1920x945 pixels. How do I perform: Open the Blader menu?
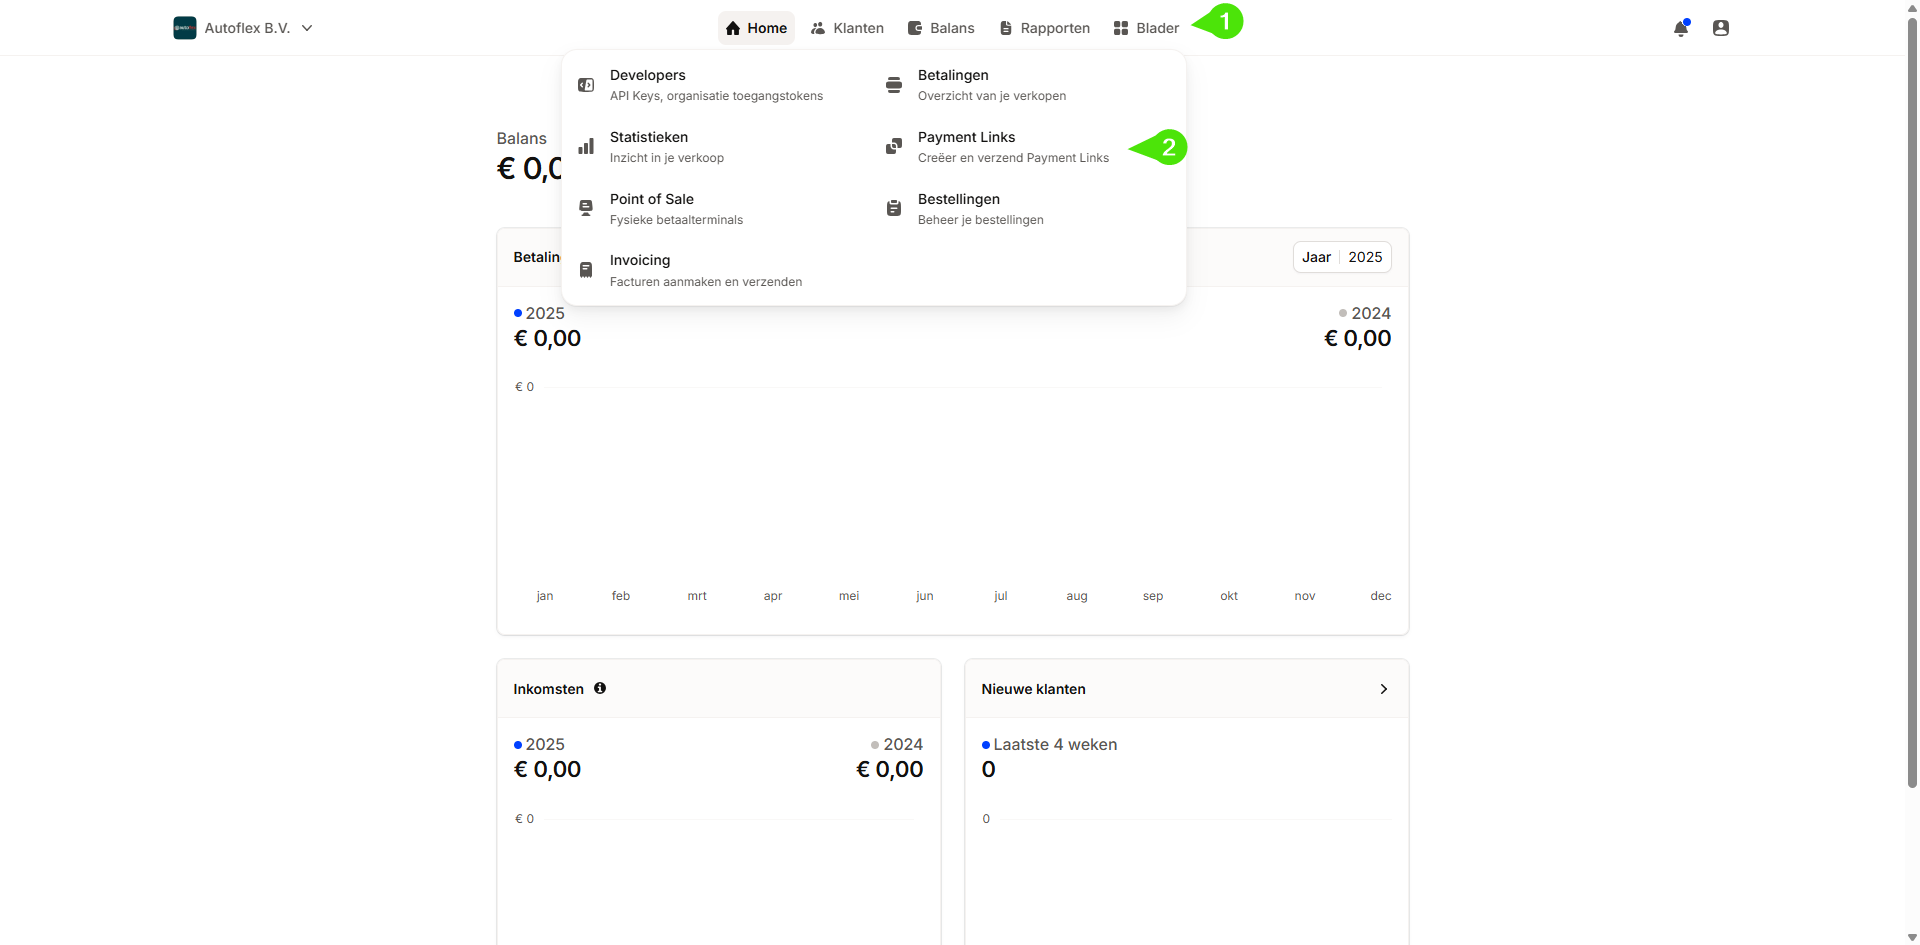pos(1146,28)
